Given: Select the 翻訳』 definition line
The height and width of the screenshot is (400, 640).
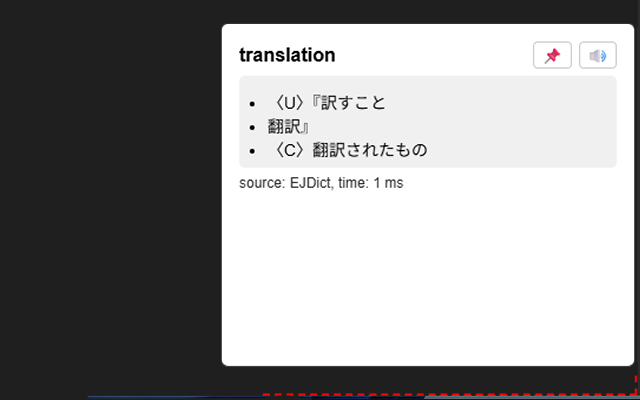Looking at the screenshot, I should [287, 126].
